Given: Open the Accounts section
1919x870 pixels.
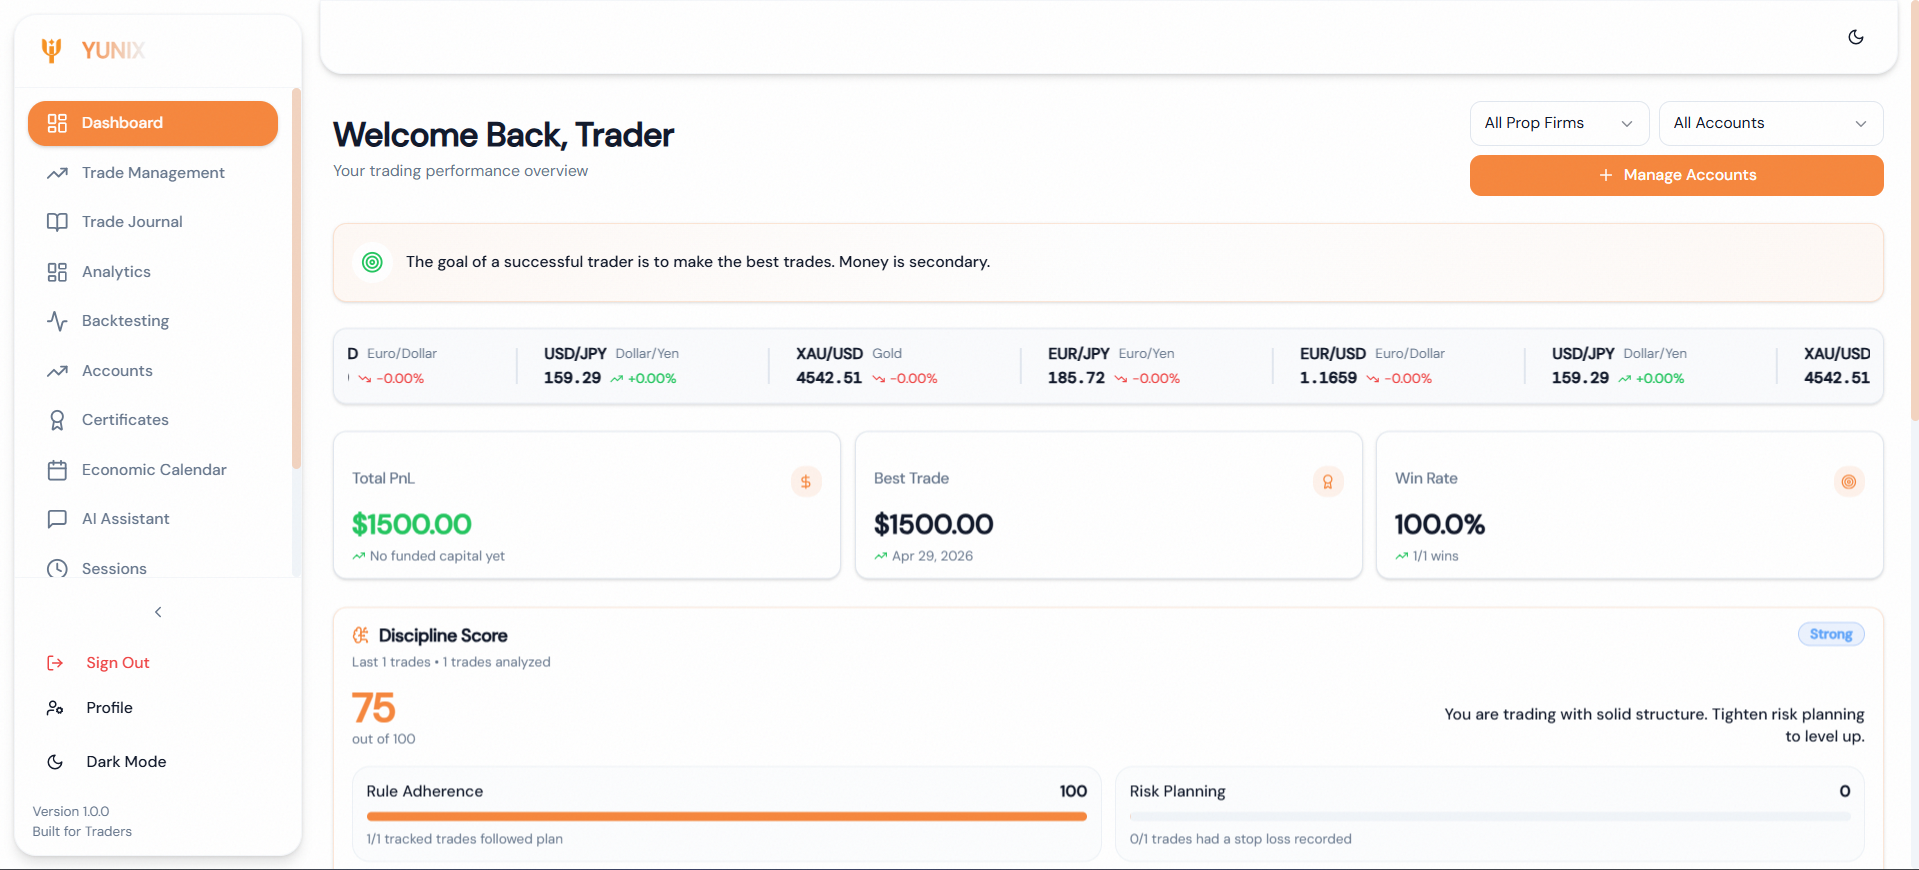Looking at the screenshot, I should tap(153, 371).
